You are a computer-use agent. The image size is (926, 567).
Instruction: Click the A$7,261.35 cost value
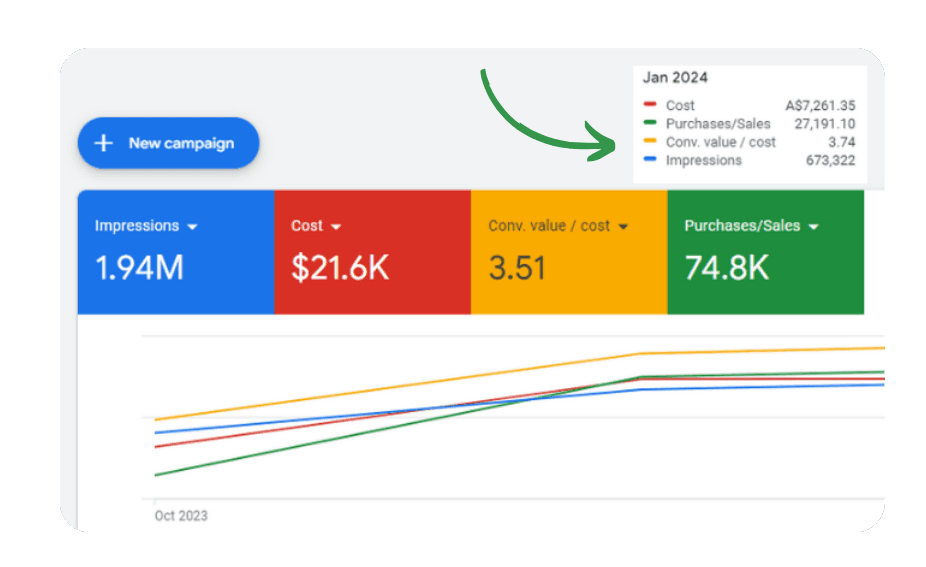pos(820,106)
